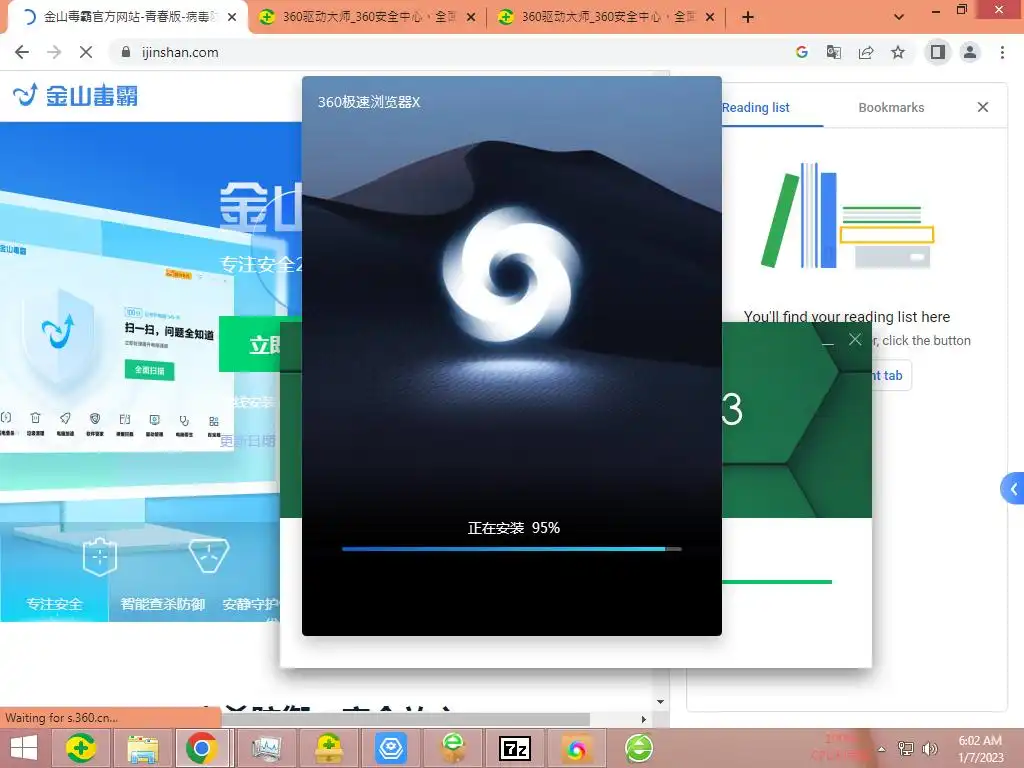The image size is (1024, 768).
Task: Open 360 green plus taskbar icon
Action: click(80, 748)
